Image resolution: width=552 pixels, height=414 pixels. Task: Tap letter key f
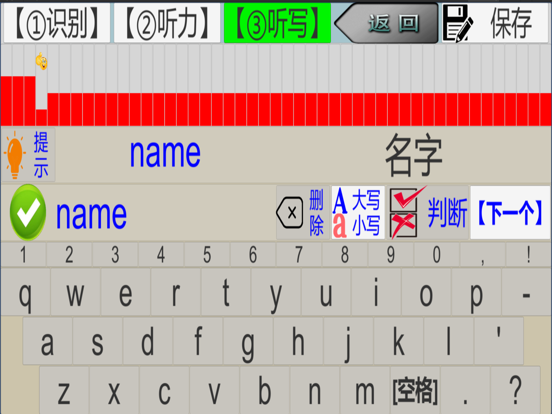pos(198,341)
